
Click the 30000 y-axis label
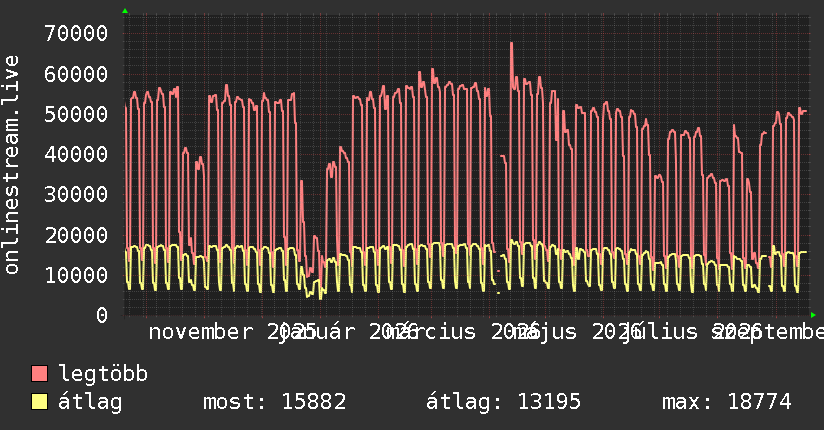coord(76,194)
